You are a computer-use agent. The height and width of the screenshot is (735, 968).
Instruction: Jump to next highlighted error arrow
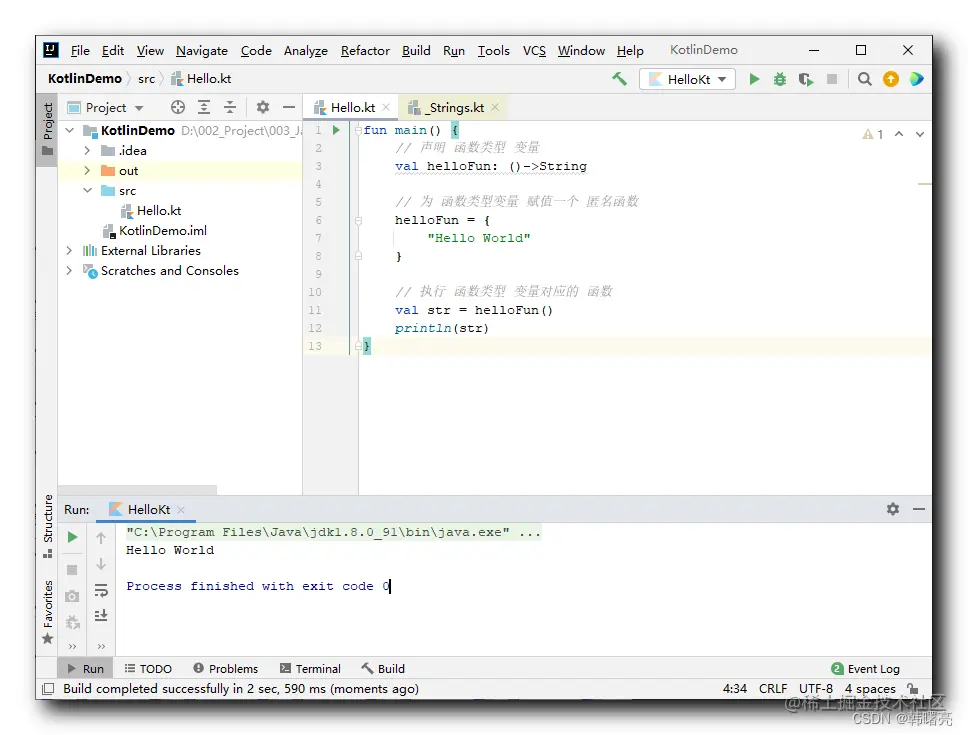coord(920,134)
